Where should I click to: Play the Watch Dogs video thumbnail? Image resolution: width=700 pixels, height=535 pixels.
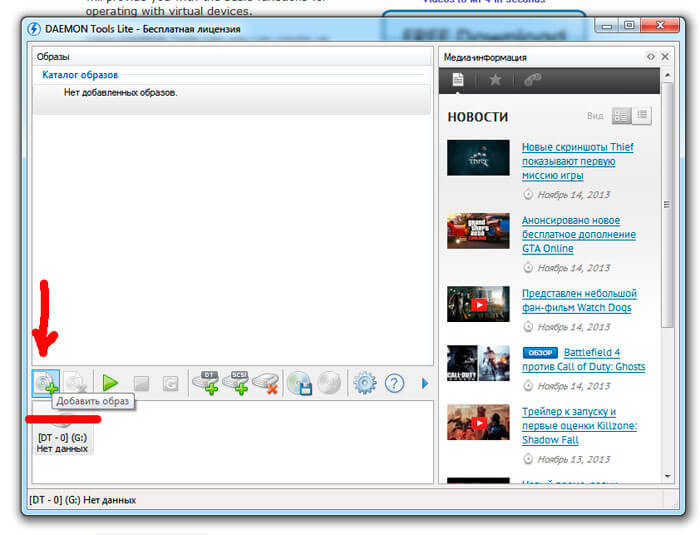tap(478, 304)
